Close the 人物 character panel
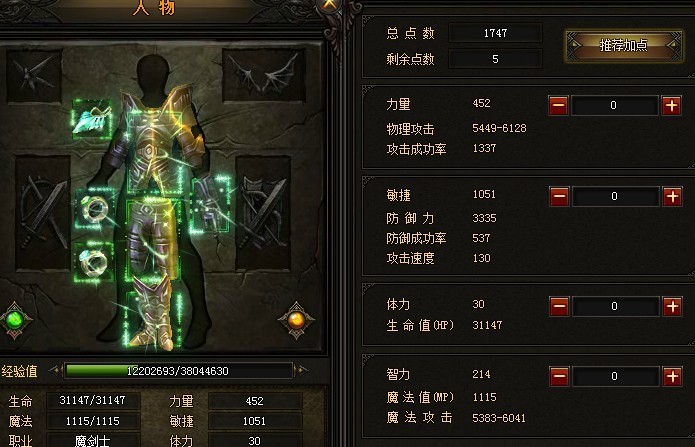The image size is (695, 447). 329,5
